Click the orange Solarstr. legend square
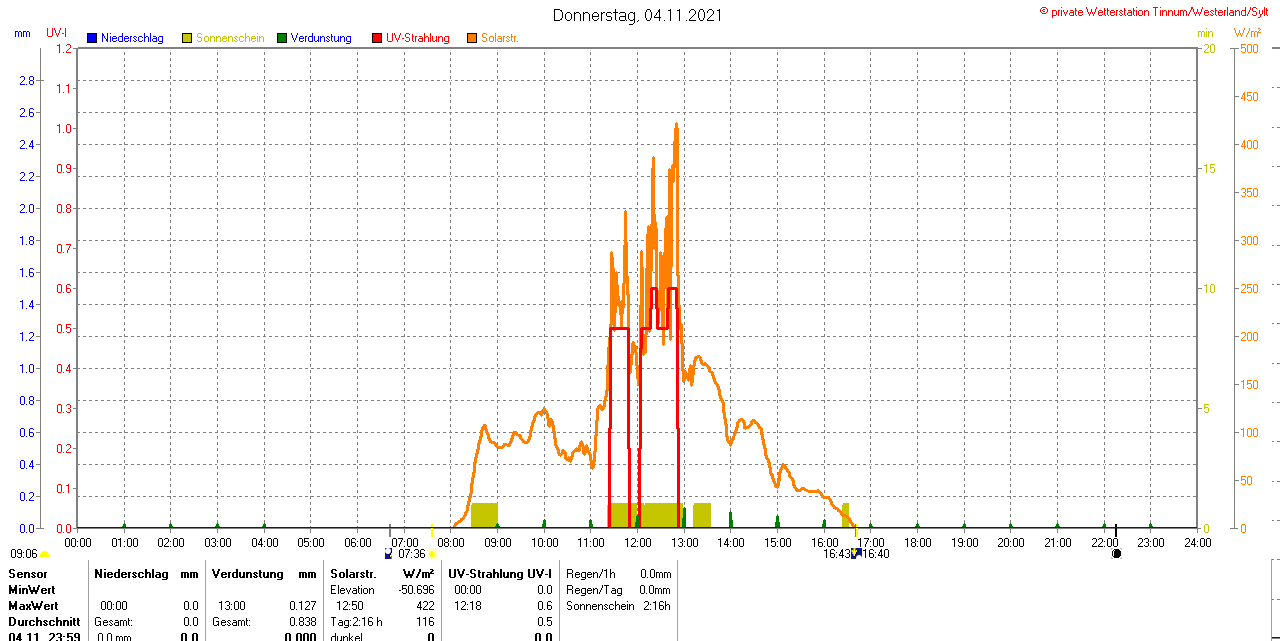 pyautogui.click(x=472, y=38)
